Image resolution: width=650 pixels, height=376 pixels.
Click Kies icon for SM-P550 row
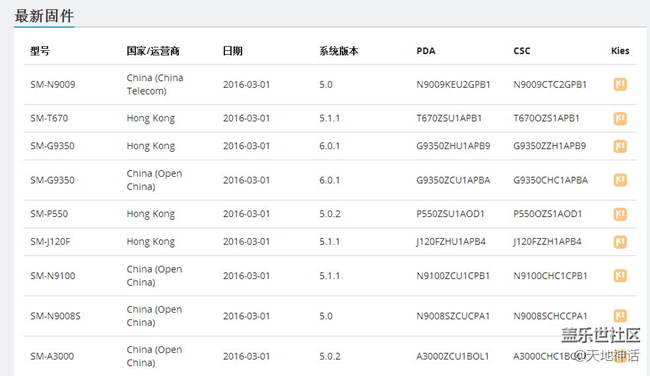620,214
